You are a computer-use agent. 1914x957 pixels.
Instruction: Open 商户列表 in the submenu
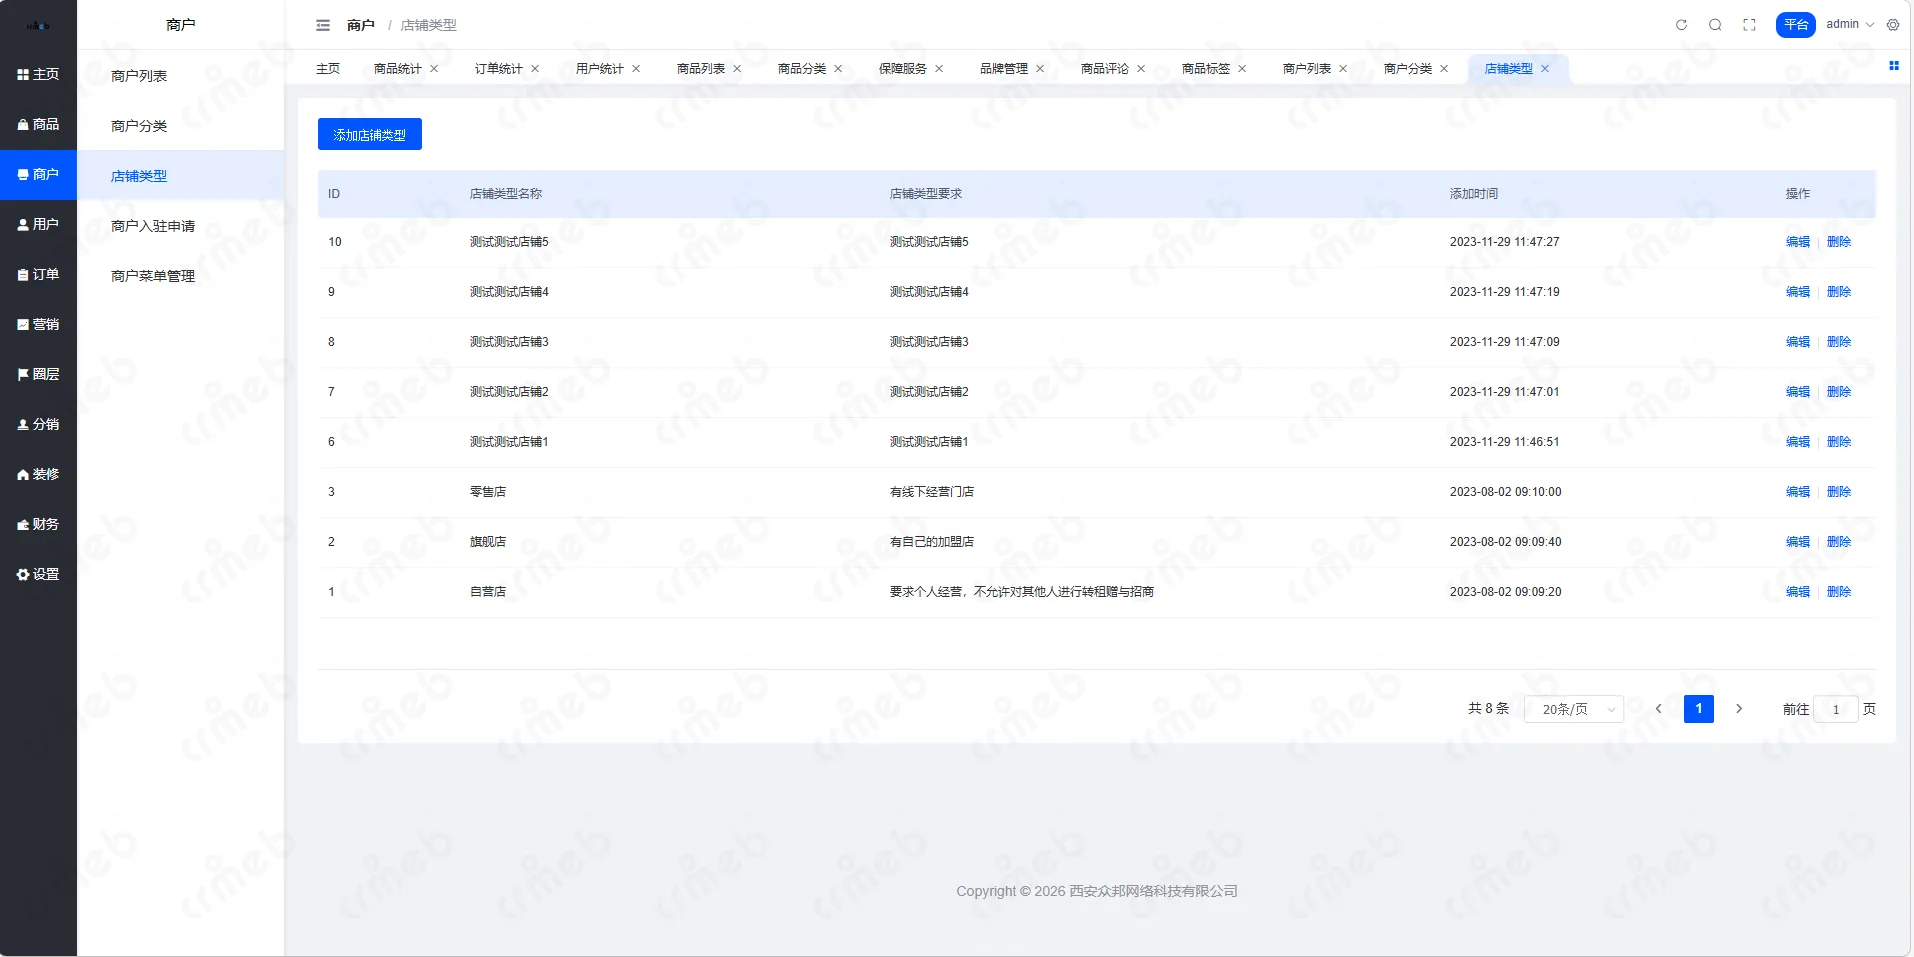(x=181, y=76)
